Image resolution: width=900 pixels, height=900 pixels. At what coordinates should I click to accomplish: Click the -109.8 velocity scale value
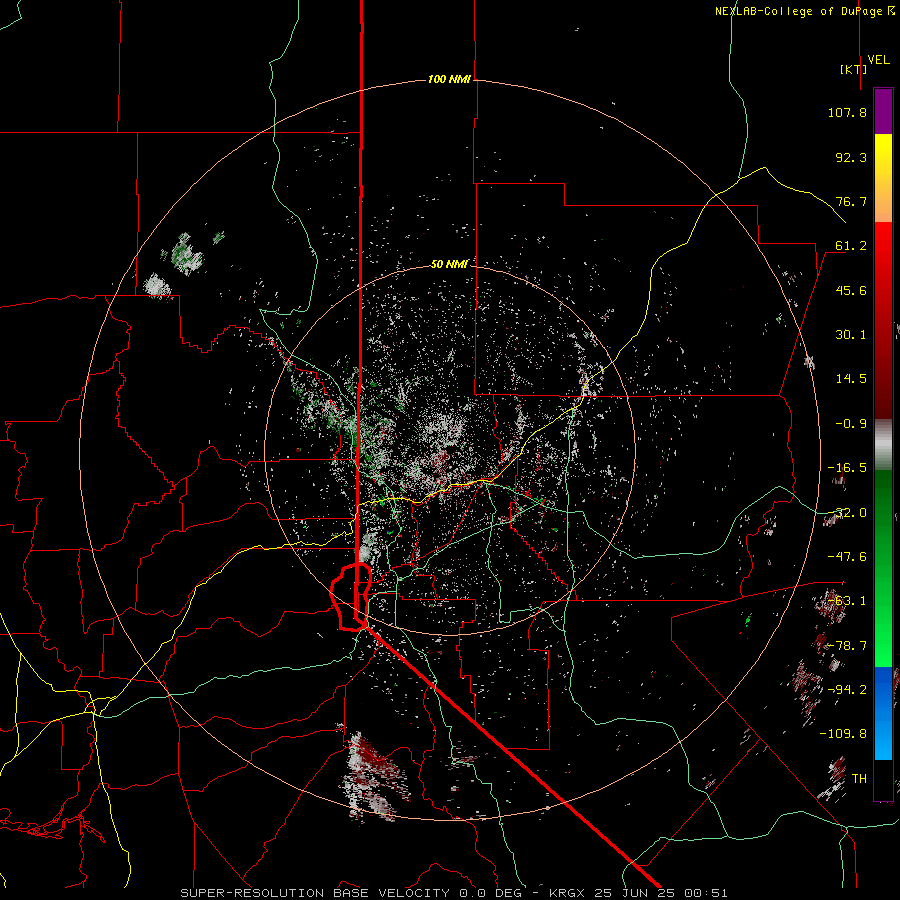(x=843, y=734)
